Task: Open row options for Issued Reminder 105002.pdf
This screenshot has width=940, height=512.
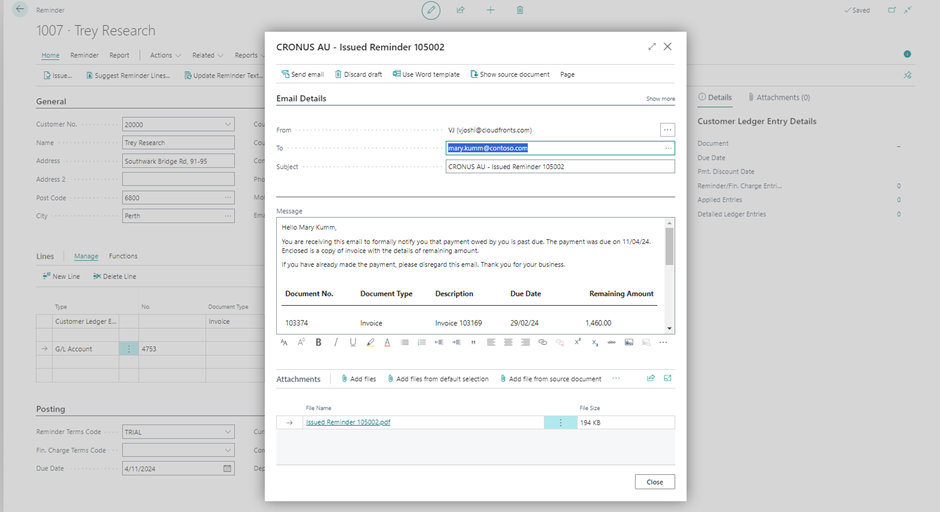Action: click(561, 422)
